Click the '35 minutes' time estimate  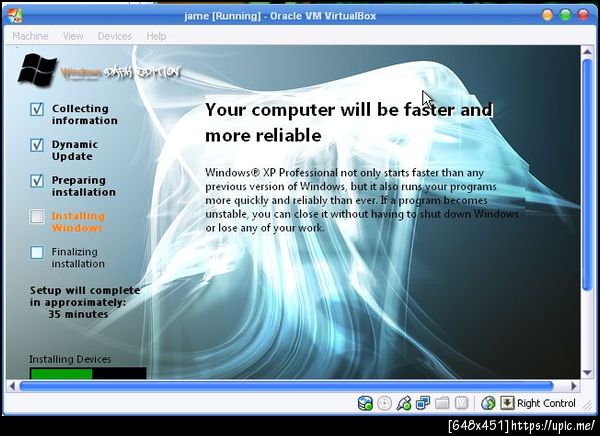click(78, 314)
